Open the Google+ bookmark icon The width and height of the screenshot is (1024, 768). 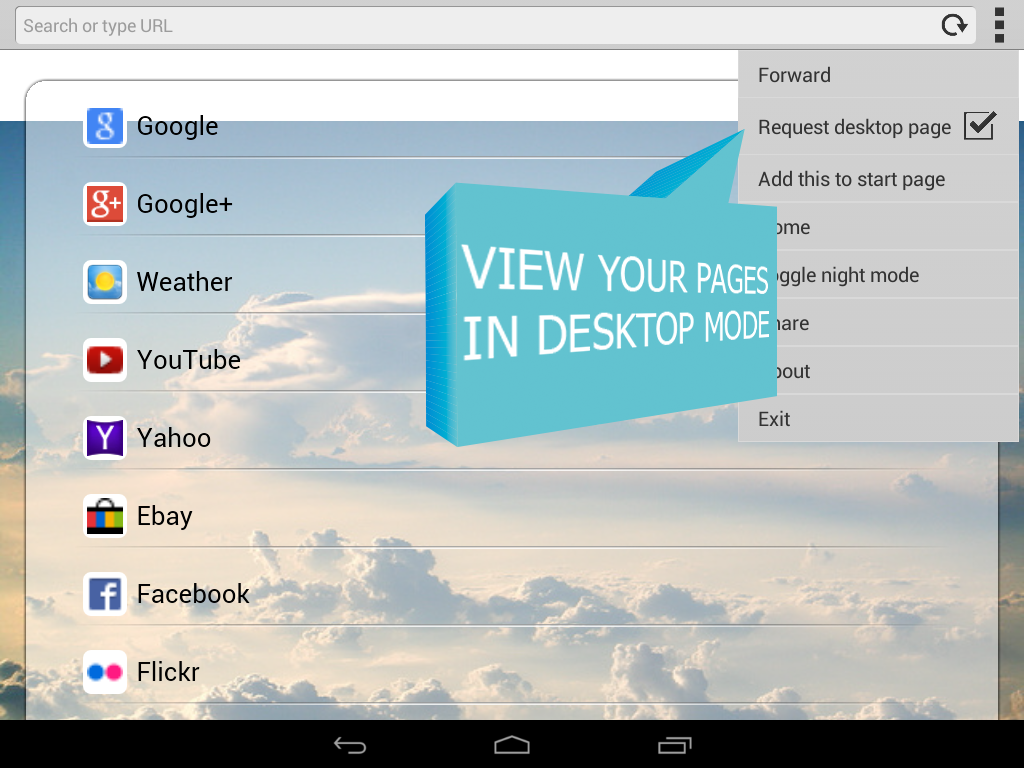(x=104, y=204)
